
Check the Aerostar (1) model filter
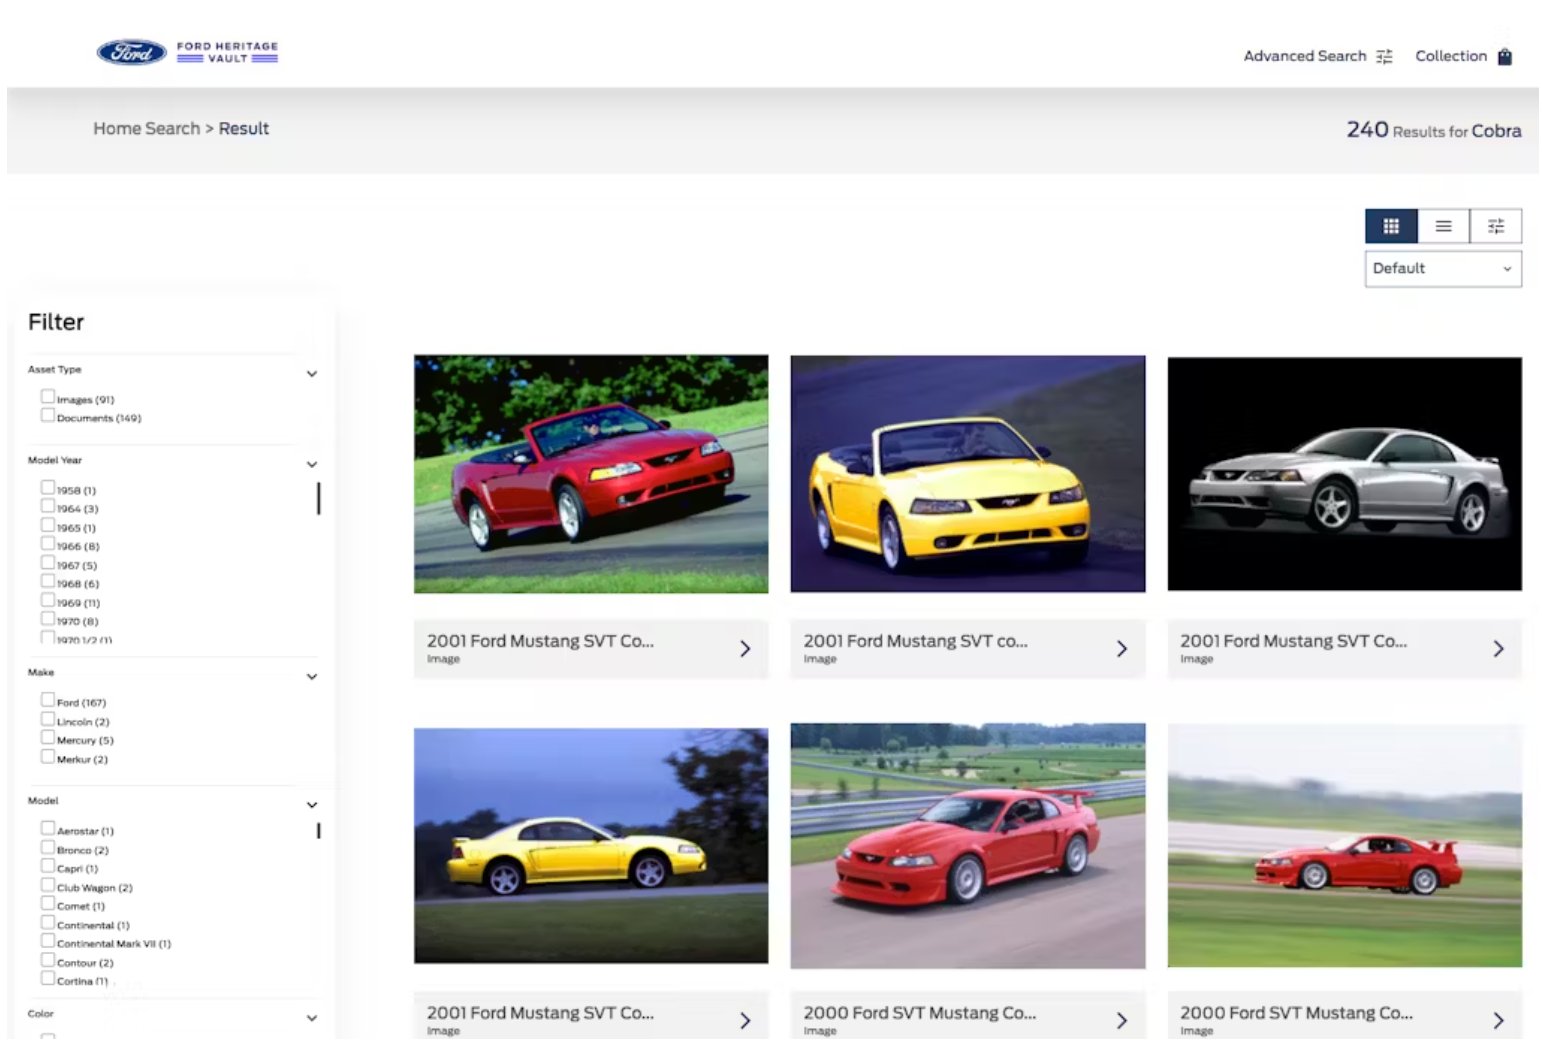(x=47, y=828)
